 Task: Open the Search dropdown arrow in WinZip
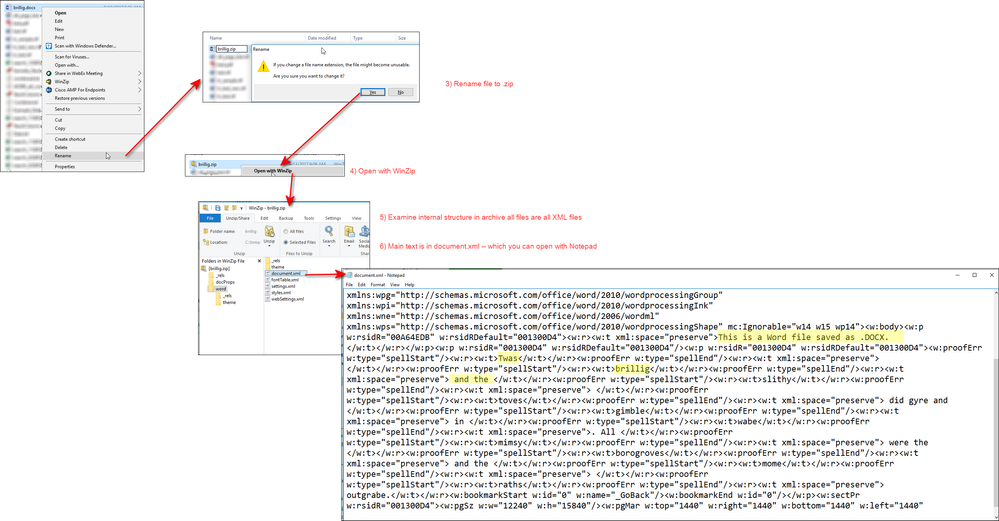point(329,246)
